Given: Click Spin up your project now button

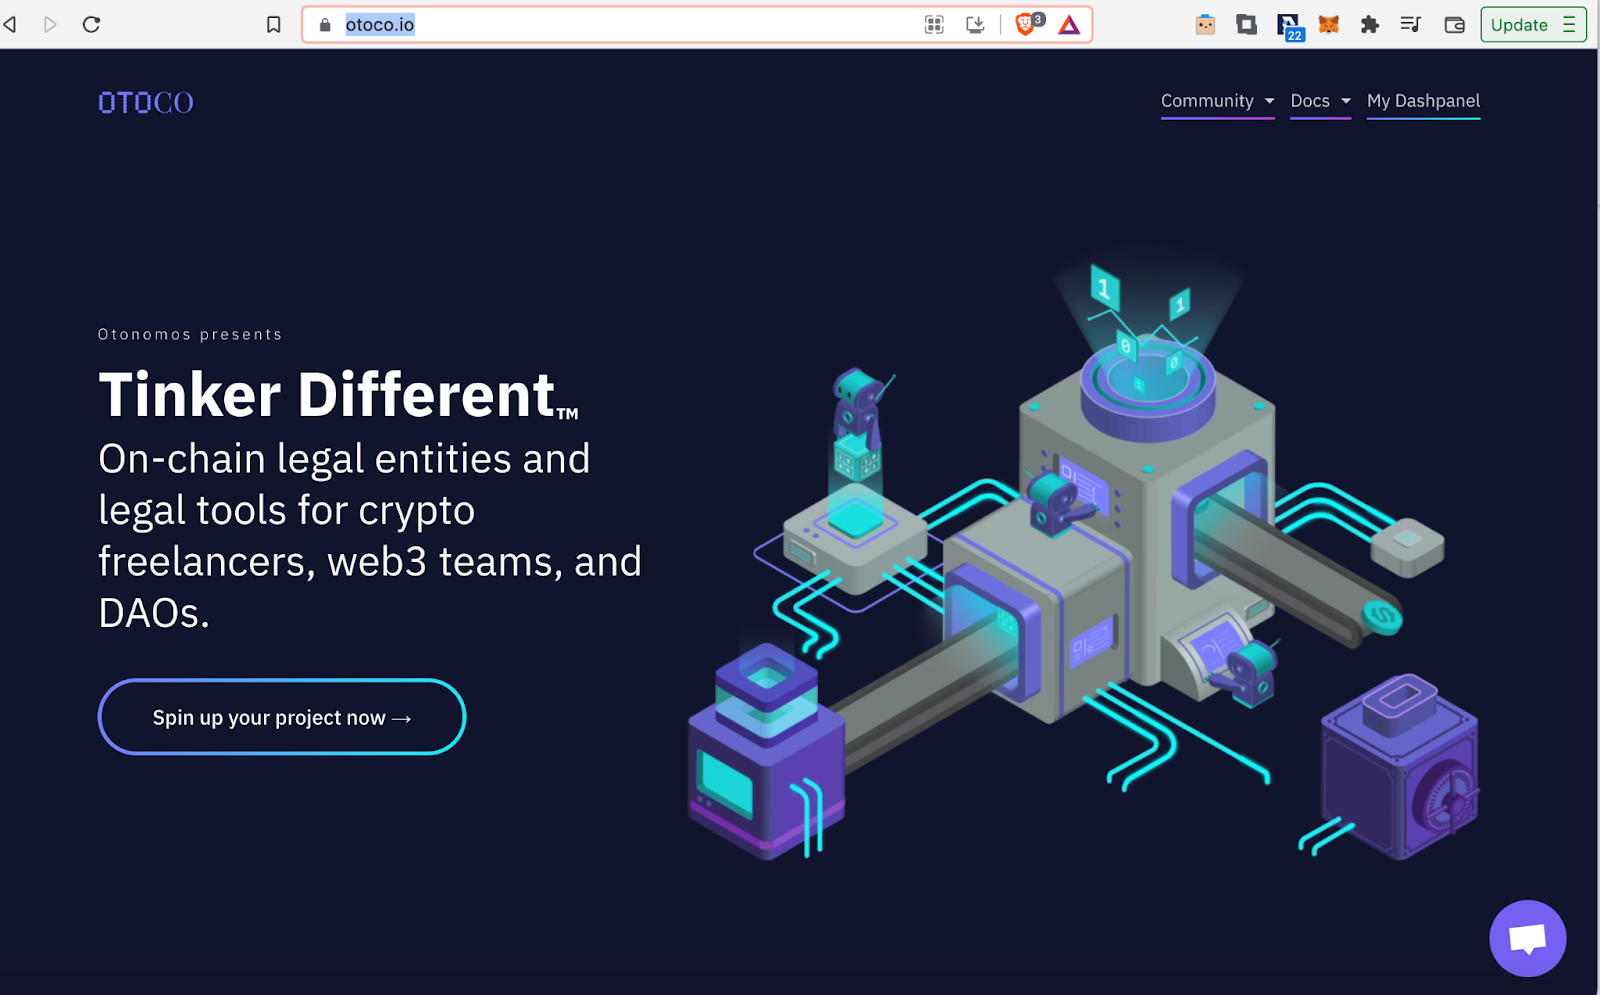Looking at the screenshot, I should tap(282, 717).
